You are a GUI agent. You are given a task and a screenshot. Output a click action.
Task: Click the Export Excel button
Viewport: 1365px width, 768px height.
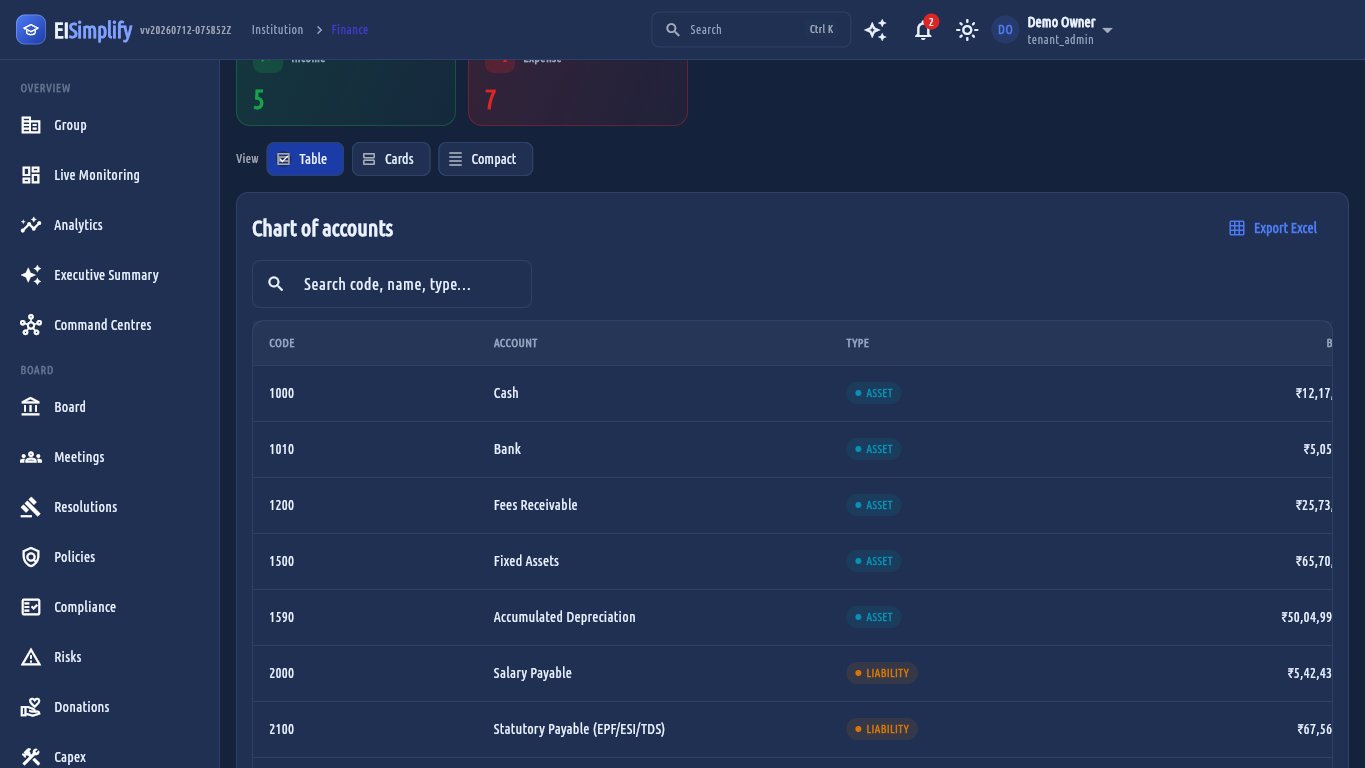[x=1273, y=228]
